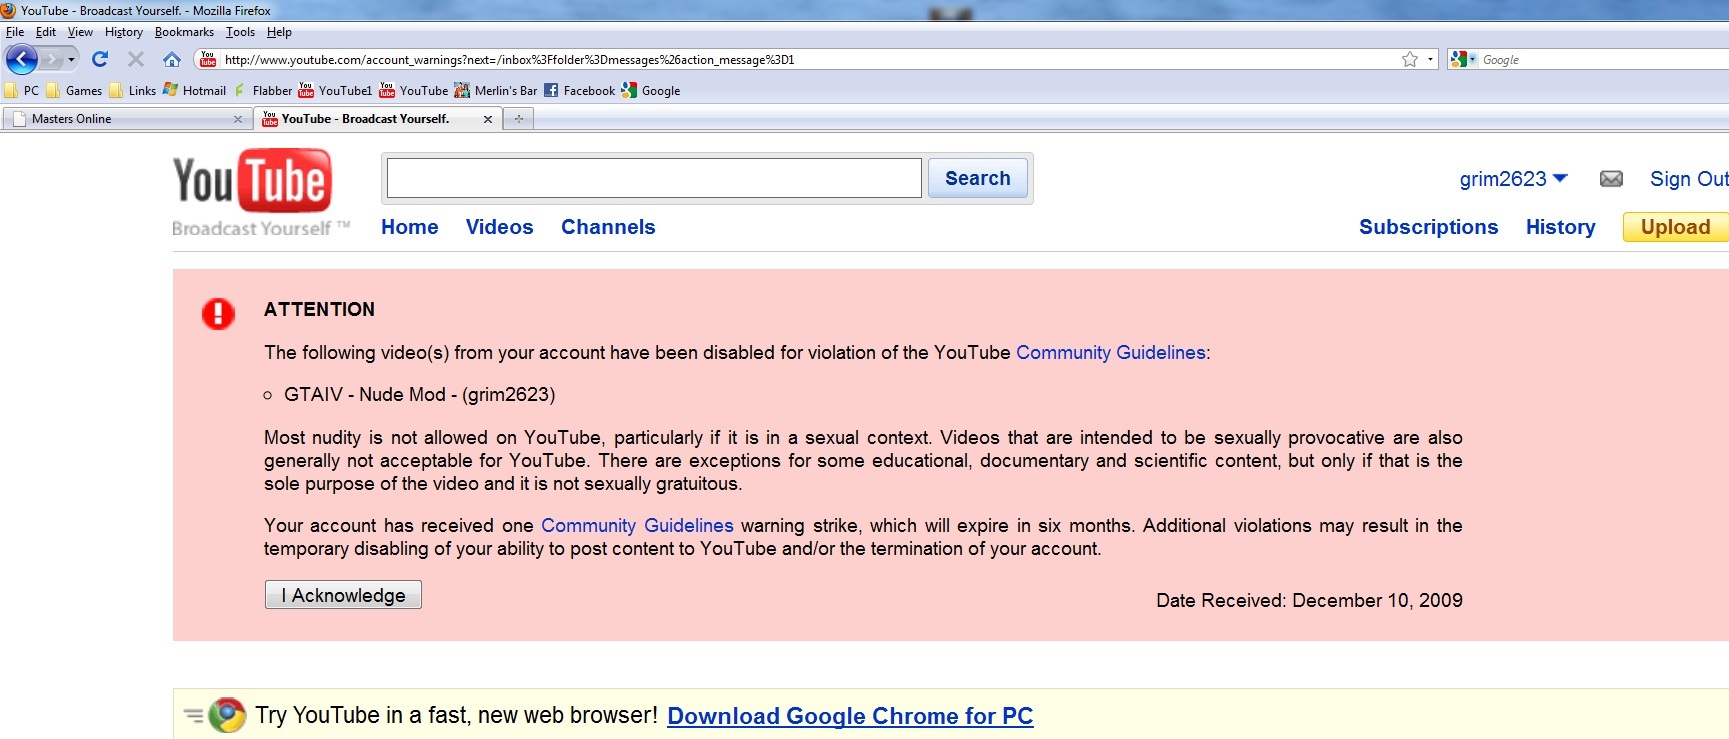Go to the YouTube Home link
This screenshot has height=739, width=1729.
click(410, 227)
